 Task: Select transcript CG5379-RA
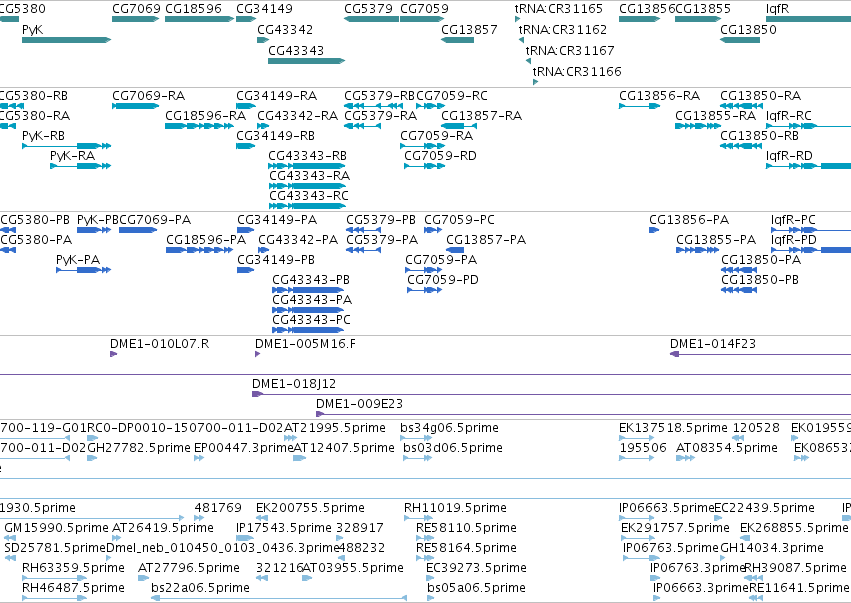coord(363,126)
